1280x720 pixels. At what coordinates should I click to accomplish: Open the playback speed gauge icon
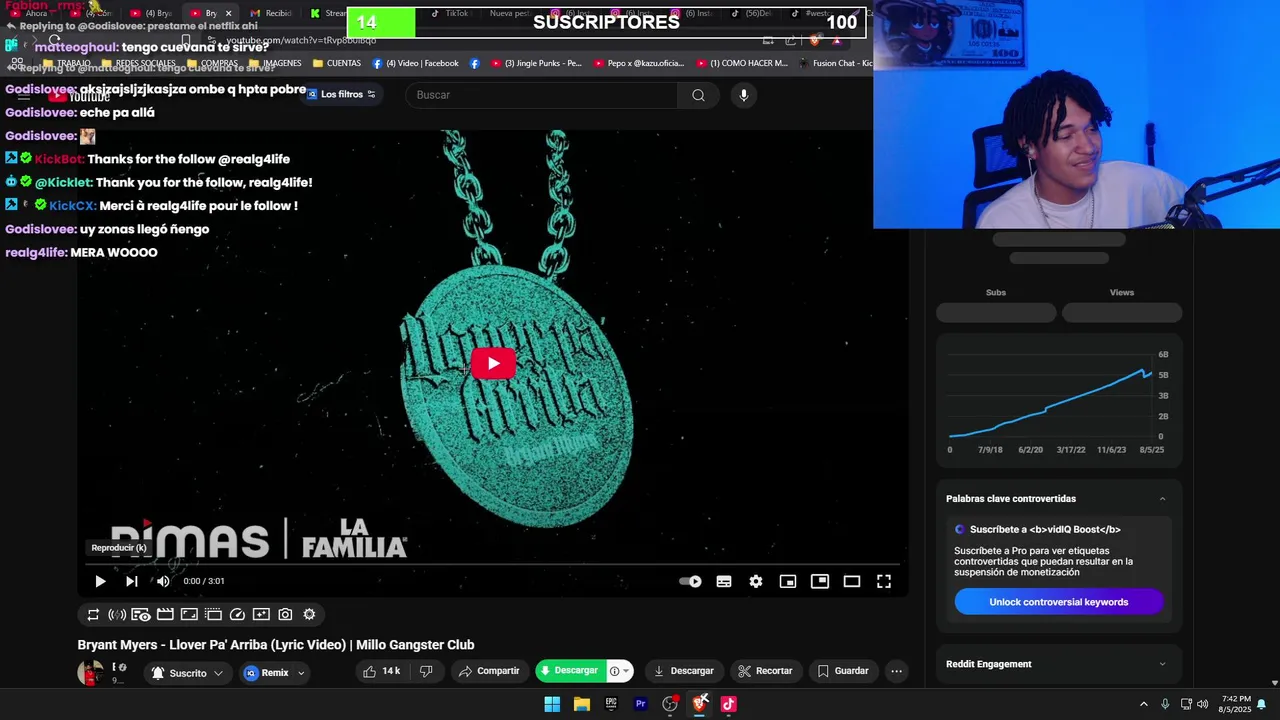coord(237,614)
